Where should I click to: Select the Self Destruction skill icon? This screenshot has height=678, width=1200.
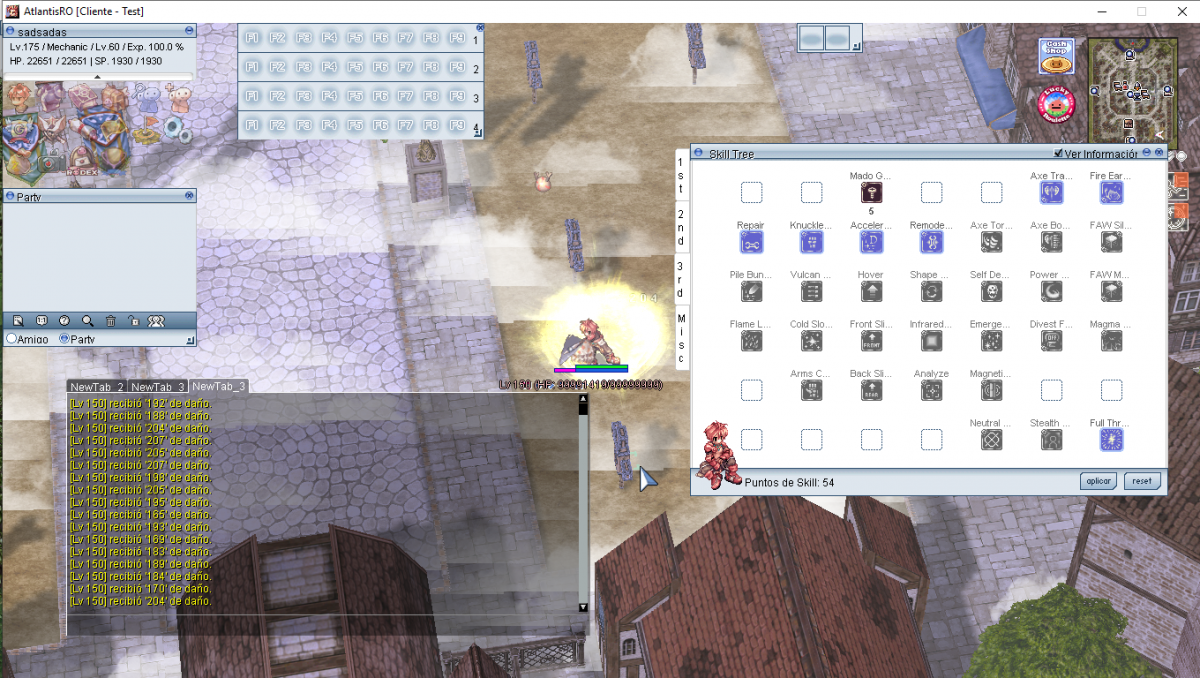[x=991, y=291]
